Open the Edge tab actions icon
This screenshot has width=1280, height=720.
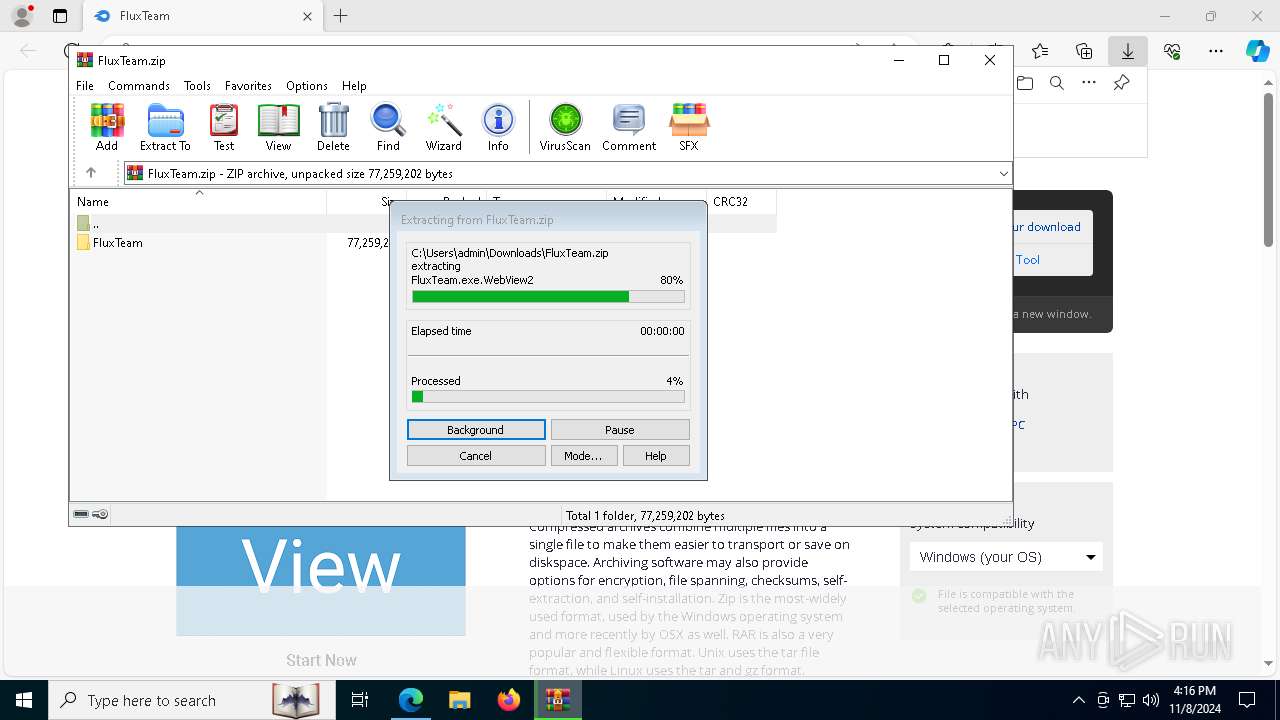[x=60, y=16]
